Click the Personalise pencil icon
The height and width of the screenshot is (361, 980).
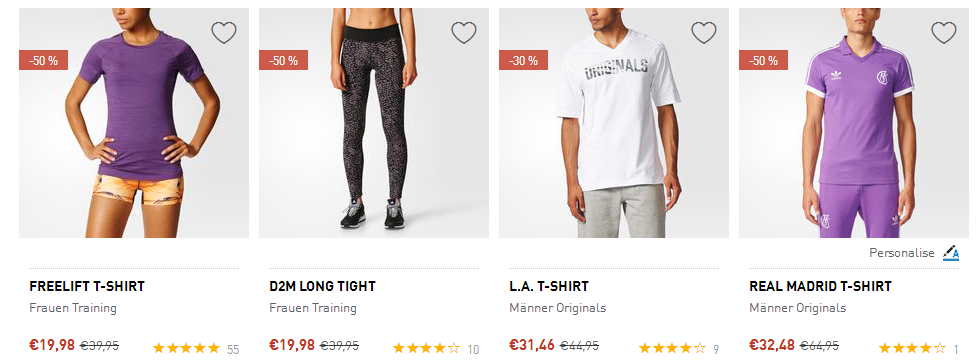951,253
